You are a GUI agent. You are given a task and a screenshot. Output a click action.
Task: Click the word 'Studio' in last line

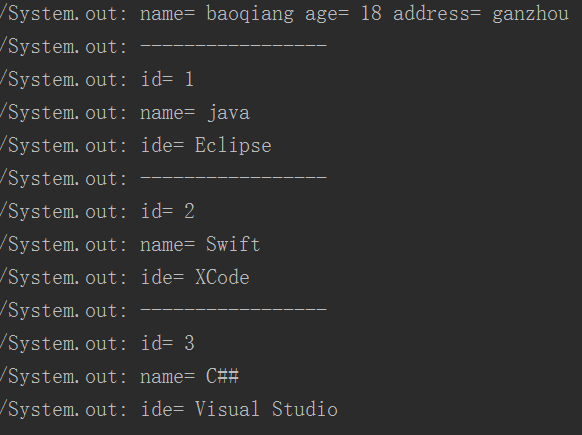[x=305, y=409]
